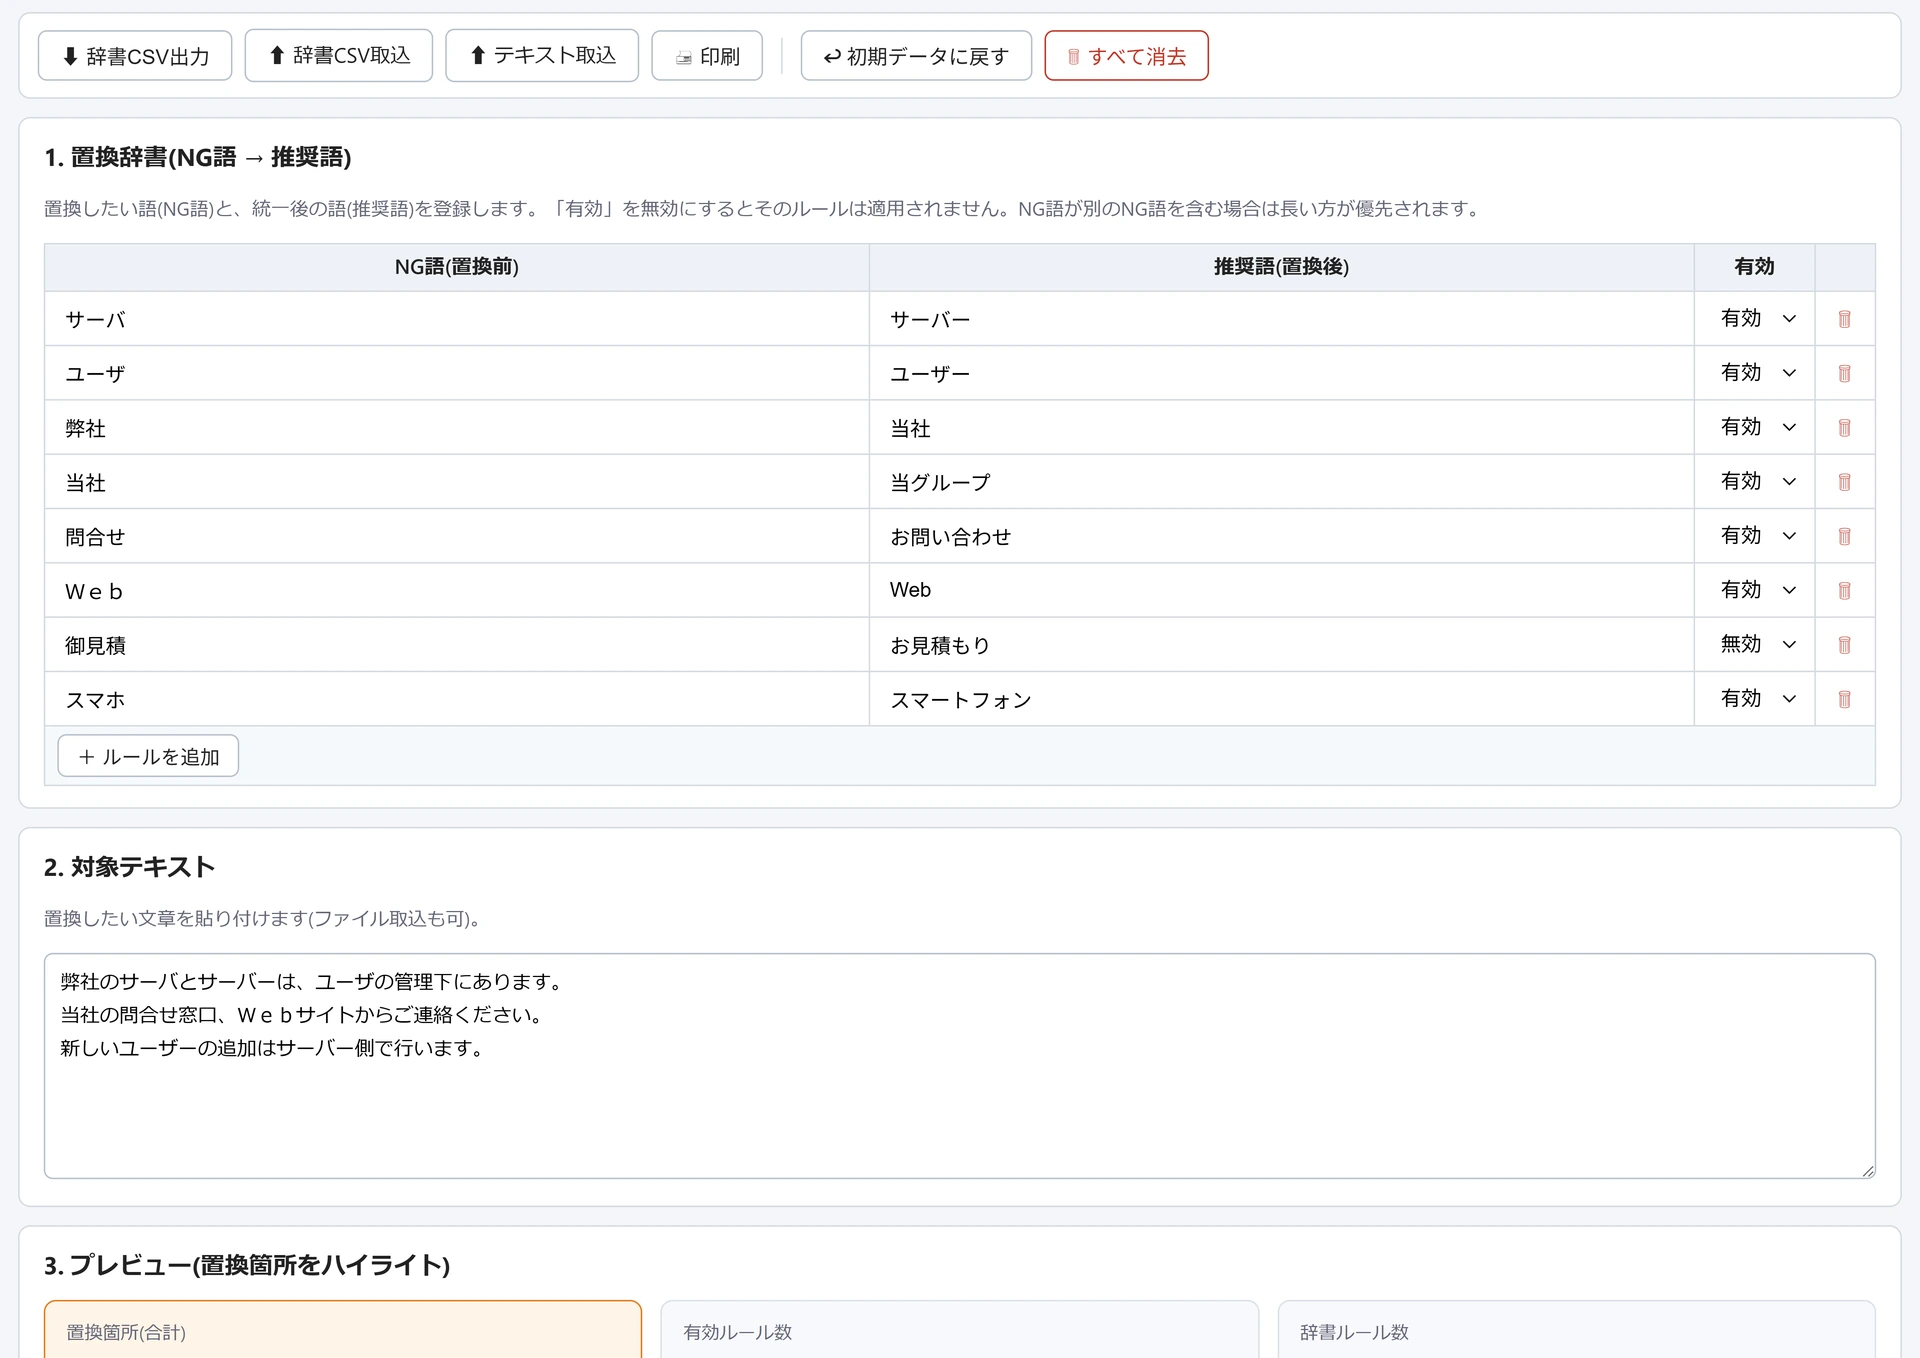The width and height of the screenshot is (1920, 1358).
Task: Delete the Ｗｅｂ rule with its trash icon
Action: pyautogui.click(x=1844, y=591)
